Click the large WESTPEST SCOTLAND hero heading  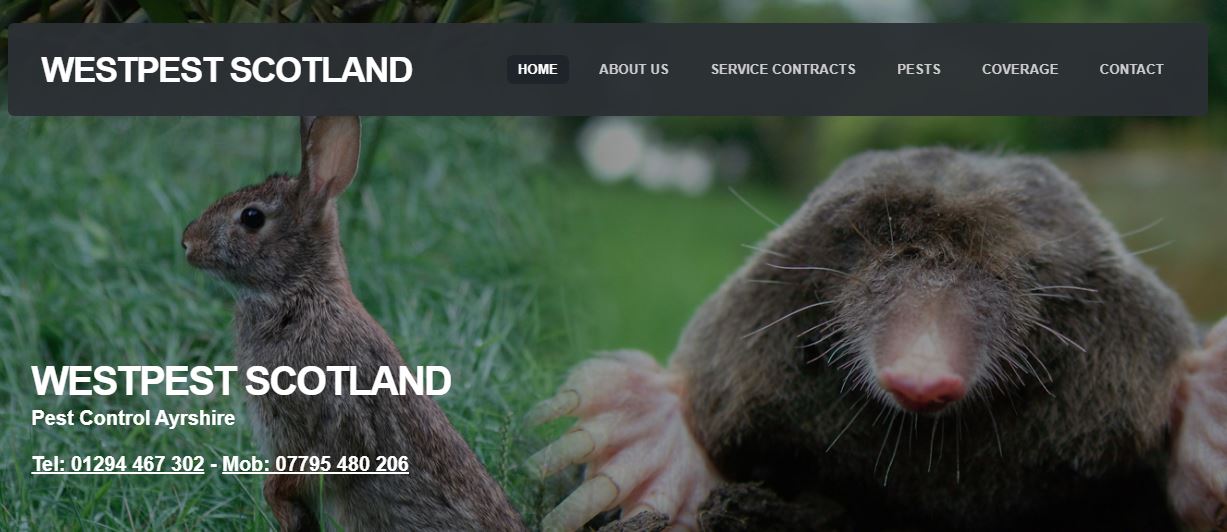(241, 381)
